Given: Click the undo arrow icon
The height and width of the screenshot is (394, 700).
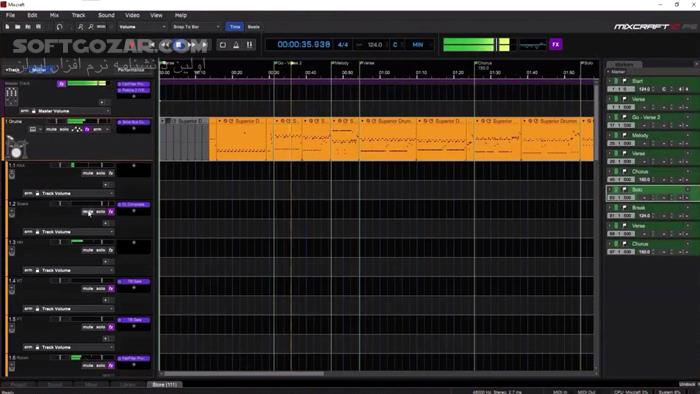Looking at the screenshot, I should 59,27.
